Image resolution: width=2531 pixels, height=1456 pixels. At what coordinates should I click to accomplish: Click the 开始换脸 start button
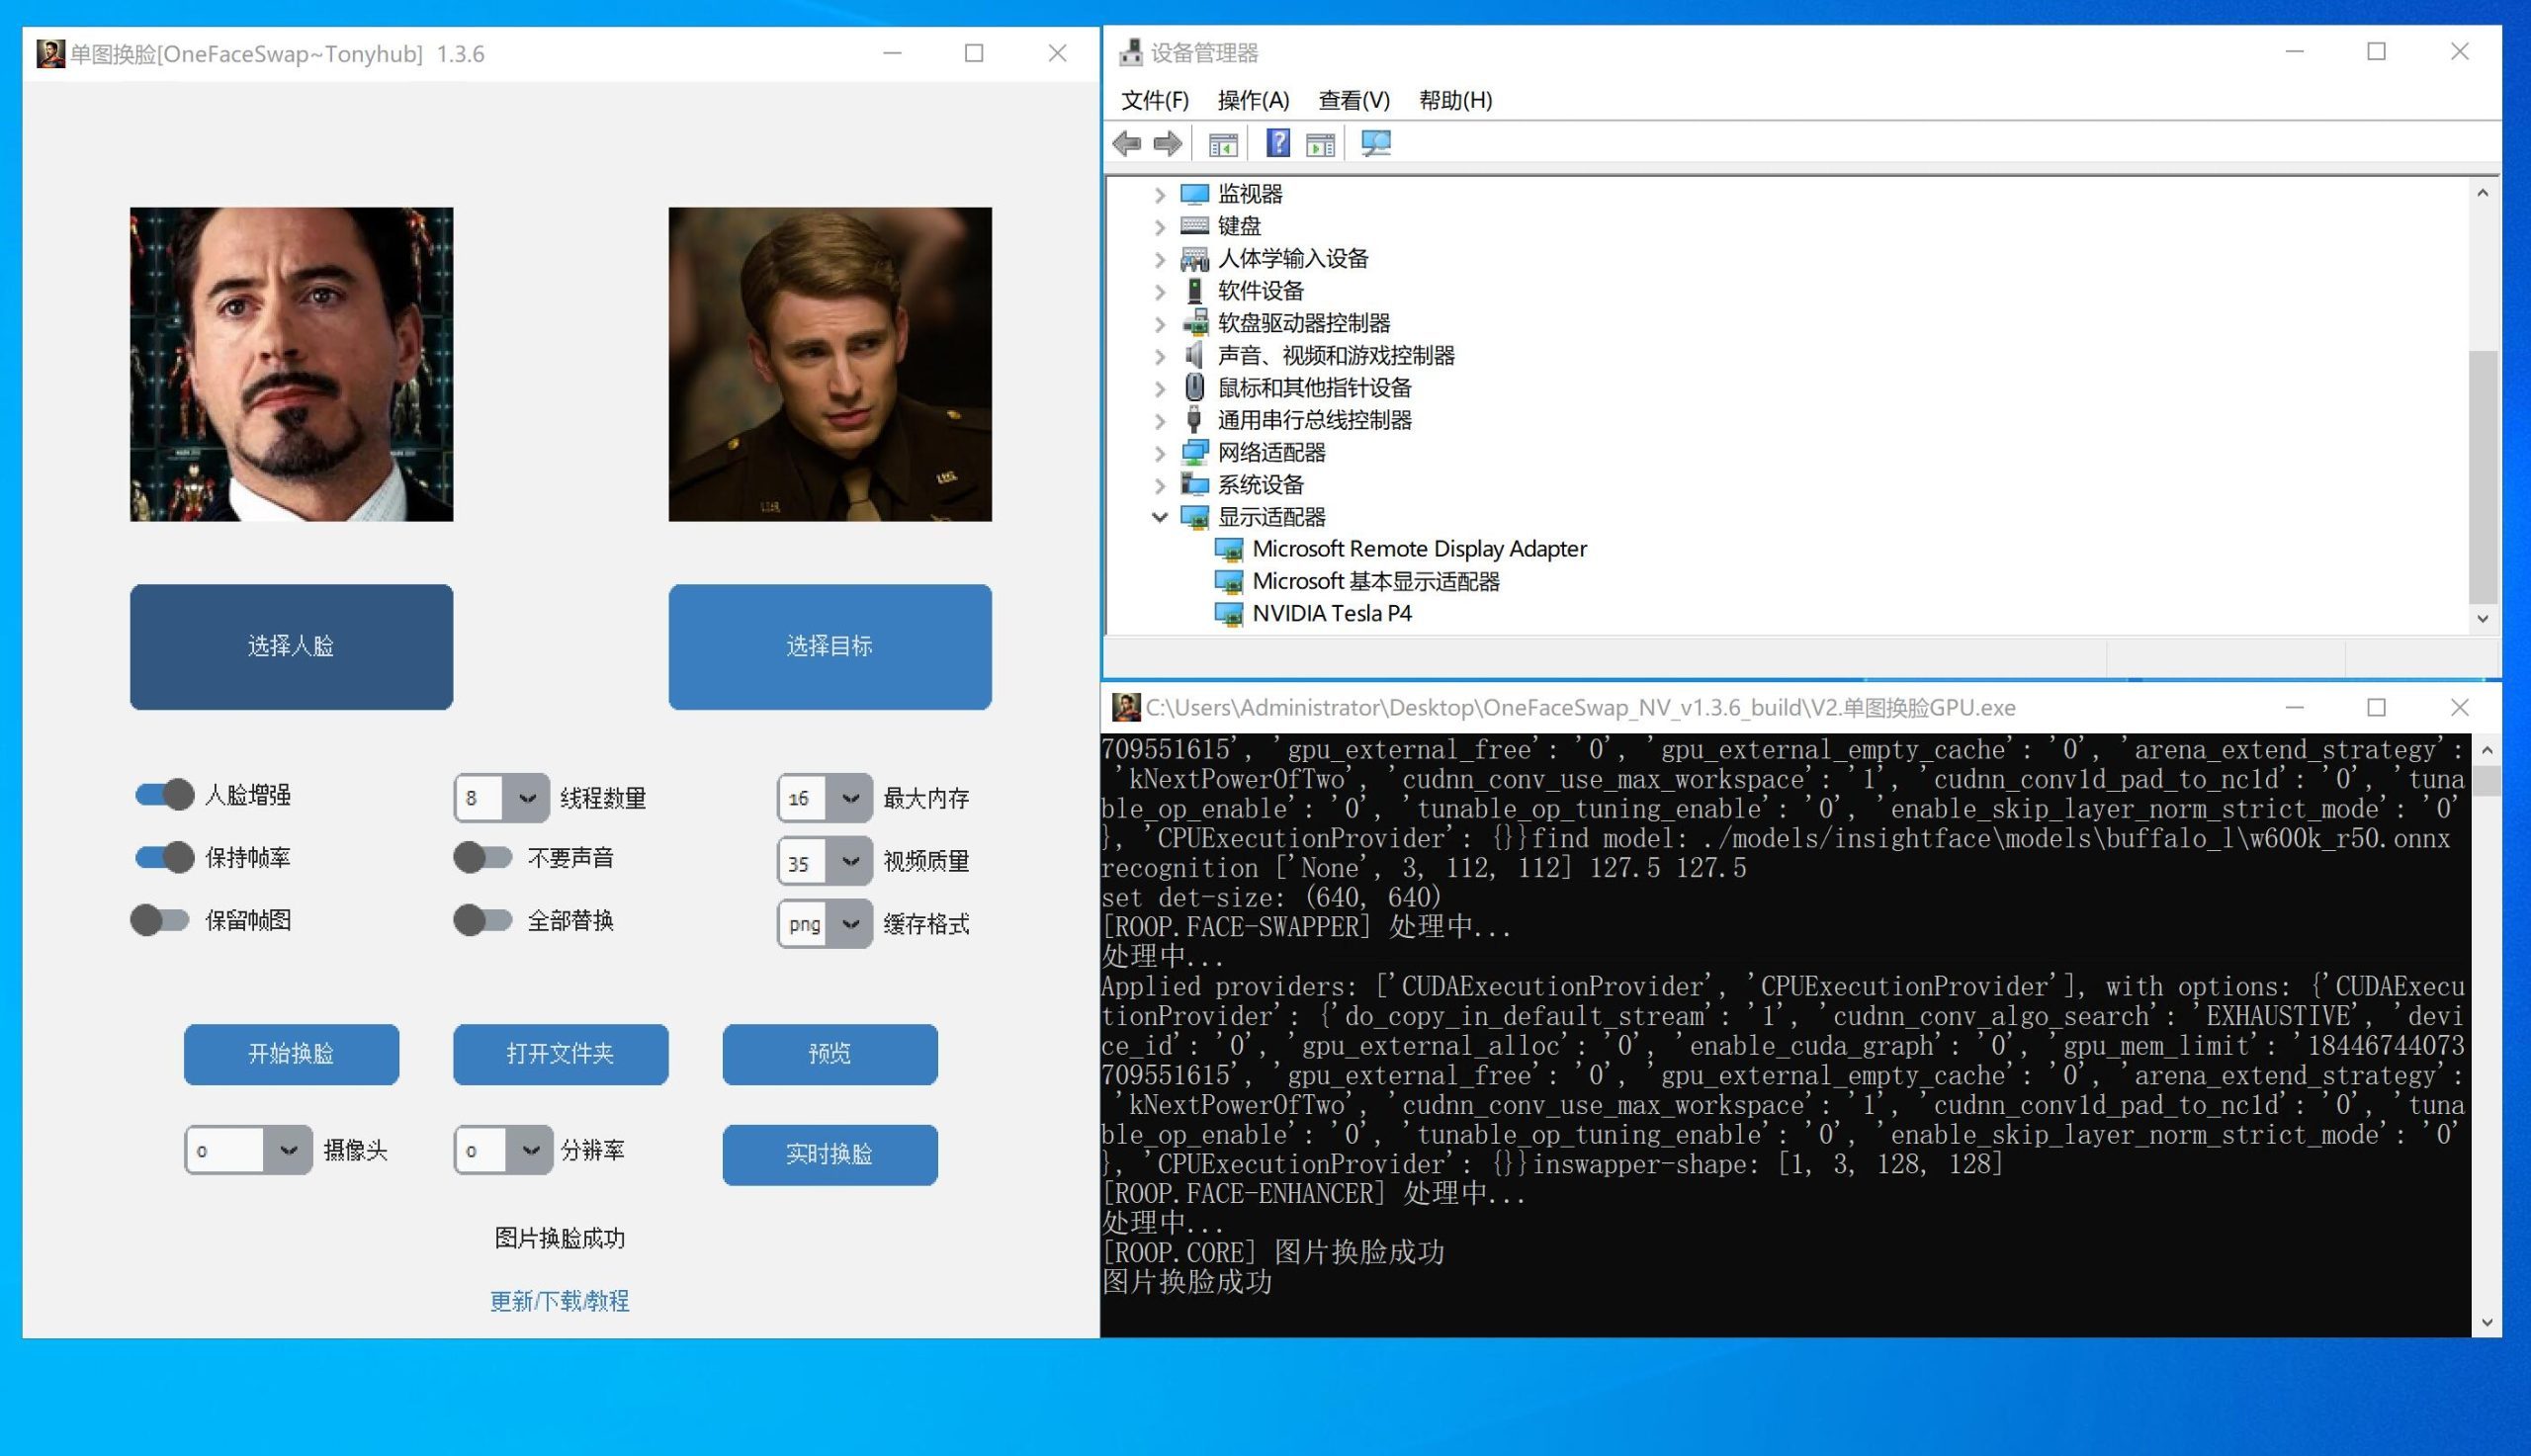tap(291, 1054)
